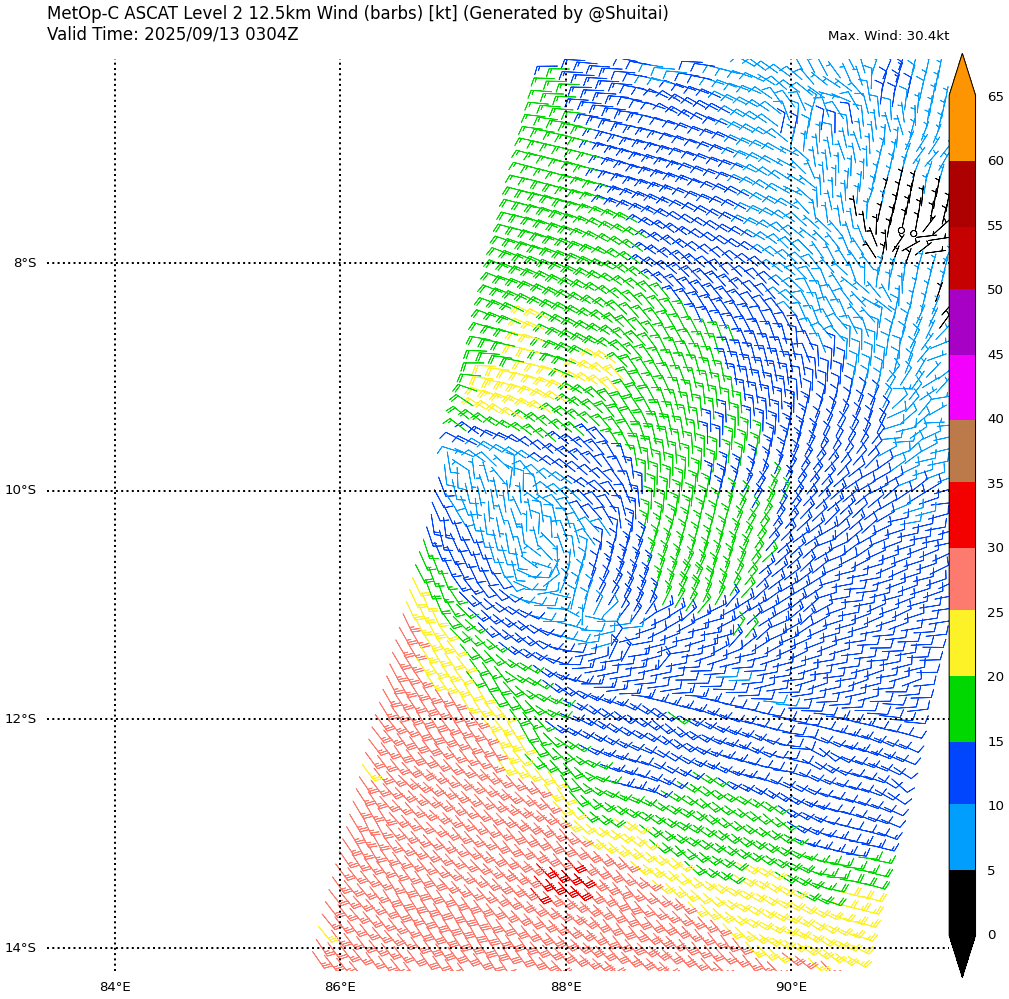This screenshot has width=1009, height=999.
Task: Click the 'Valid Time: 2025/09/13 0304Z' line
Action: tap(172, 34)
